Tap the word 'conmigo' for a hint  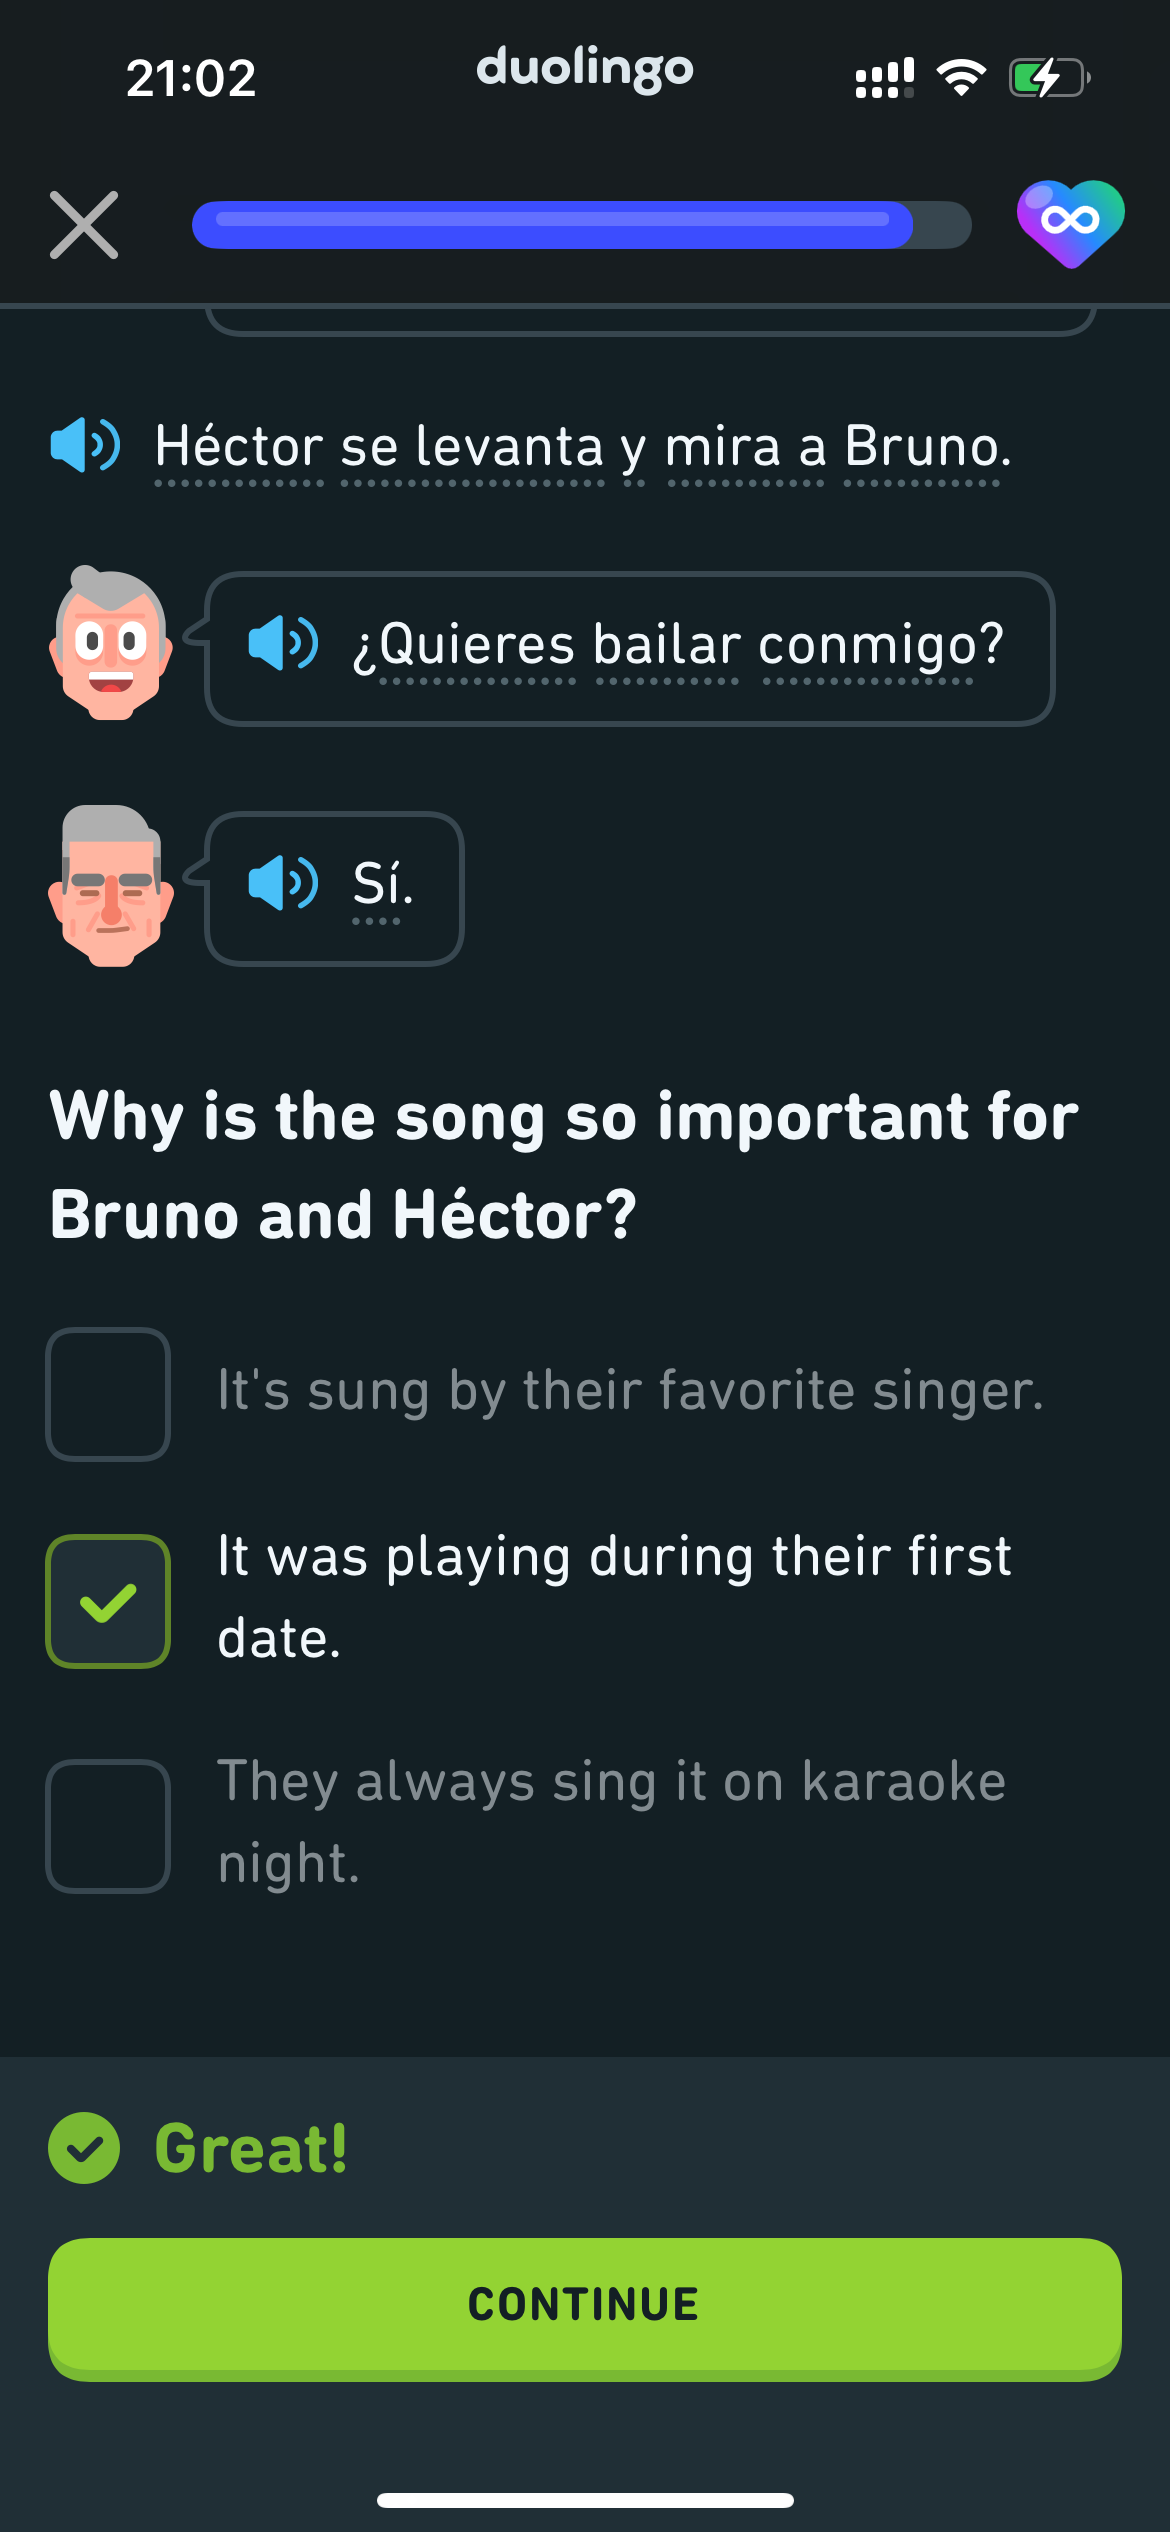point(867,644)
